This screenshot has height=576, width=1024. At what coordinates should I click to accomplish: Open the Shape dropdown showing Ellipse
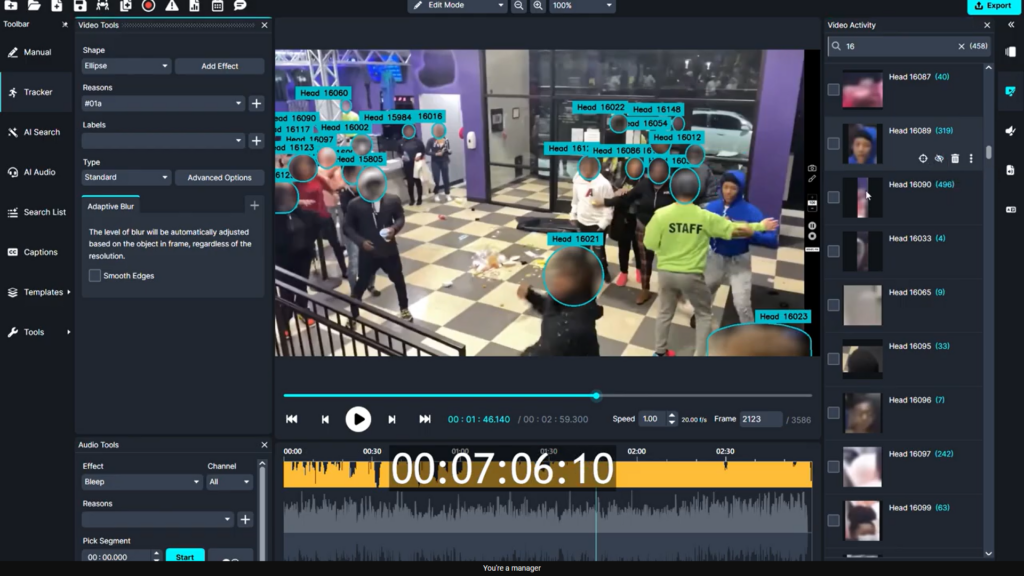pos(126,66)
